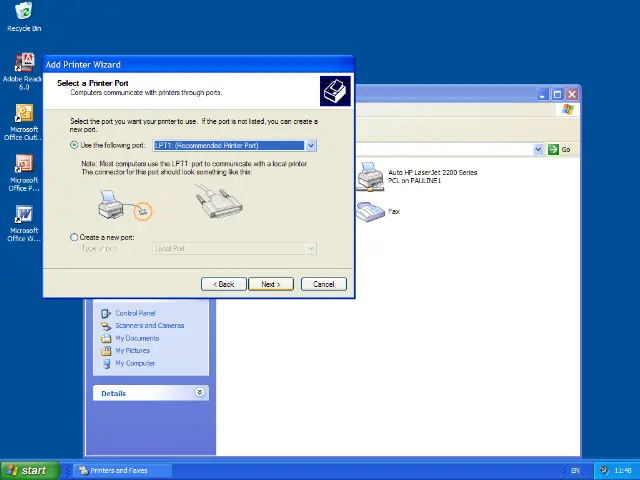
Task: Open the LPT1 printer port dropdown
Action: (311, 145)
